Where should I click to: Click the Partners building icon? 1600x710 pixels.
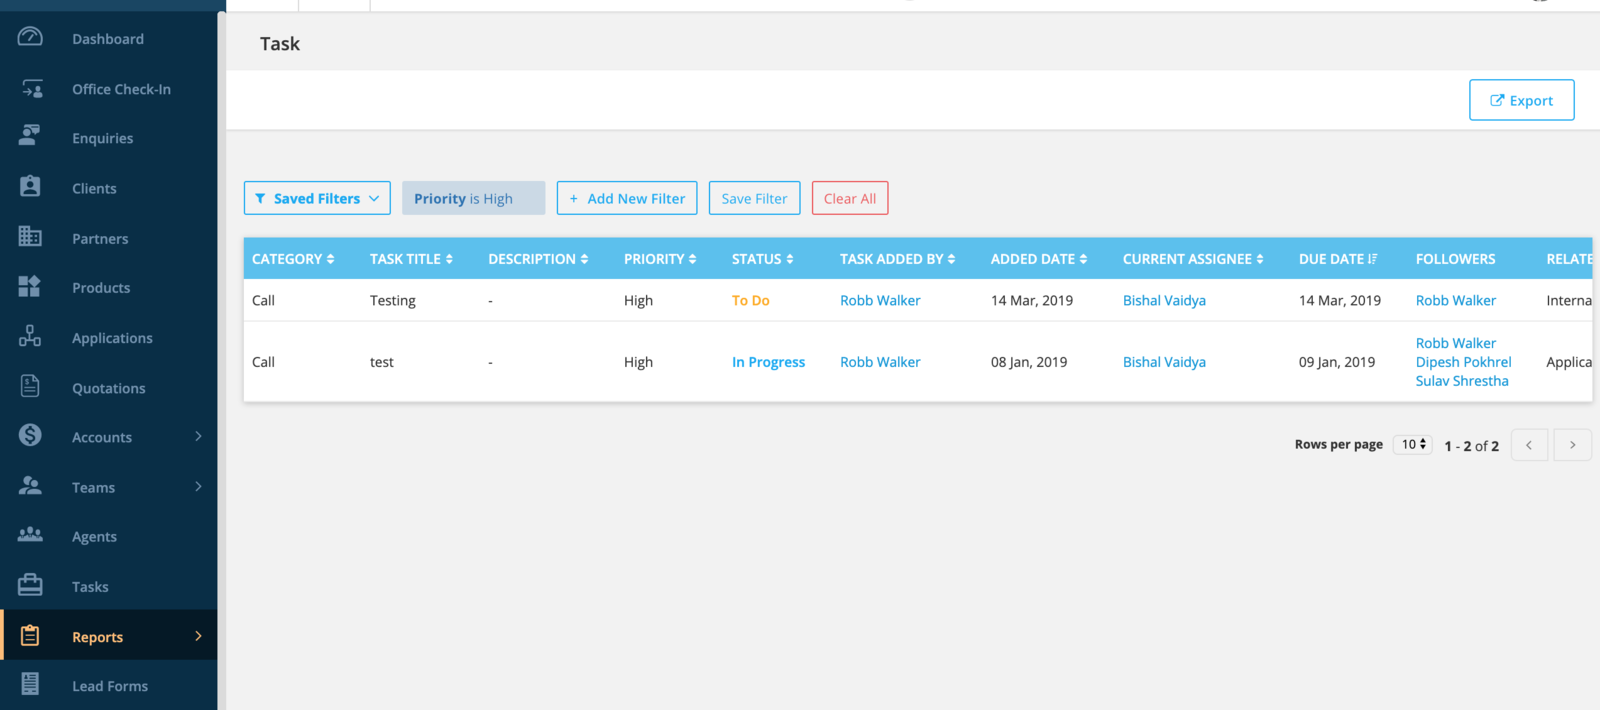tap(30, 236)
